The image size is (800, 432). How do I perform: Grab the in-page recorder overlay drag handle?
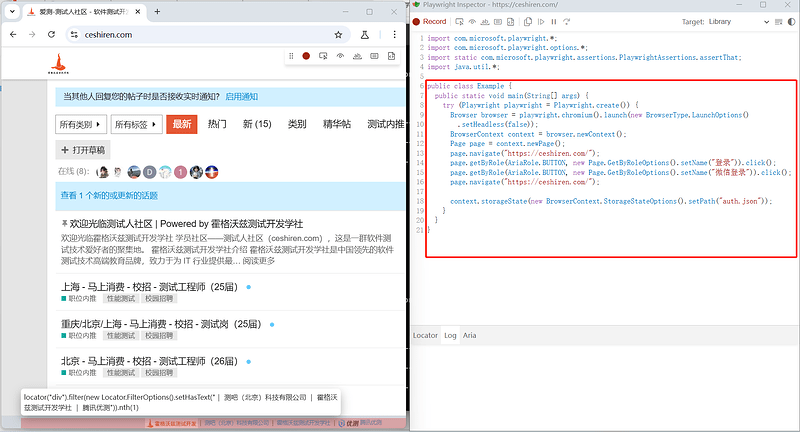[291, 56]
